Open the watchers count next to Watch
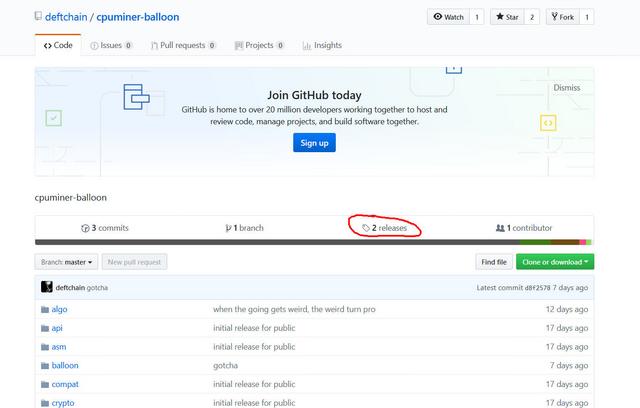This screenshot has width=640, height=408. pyautogui.click(x=477, y=17)
